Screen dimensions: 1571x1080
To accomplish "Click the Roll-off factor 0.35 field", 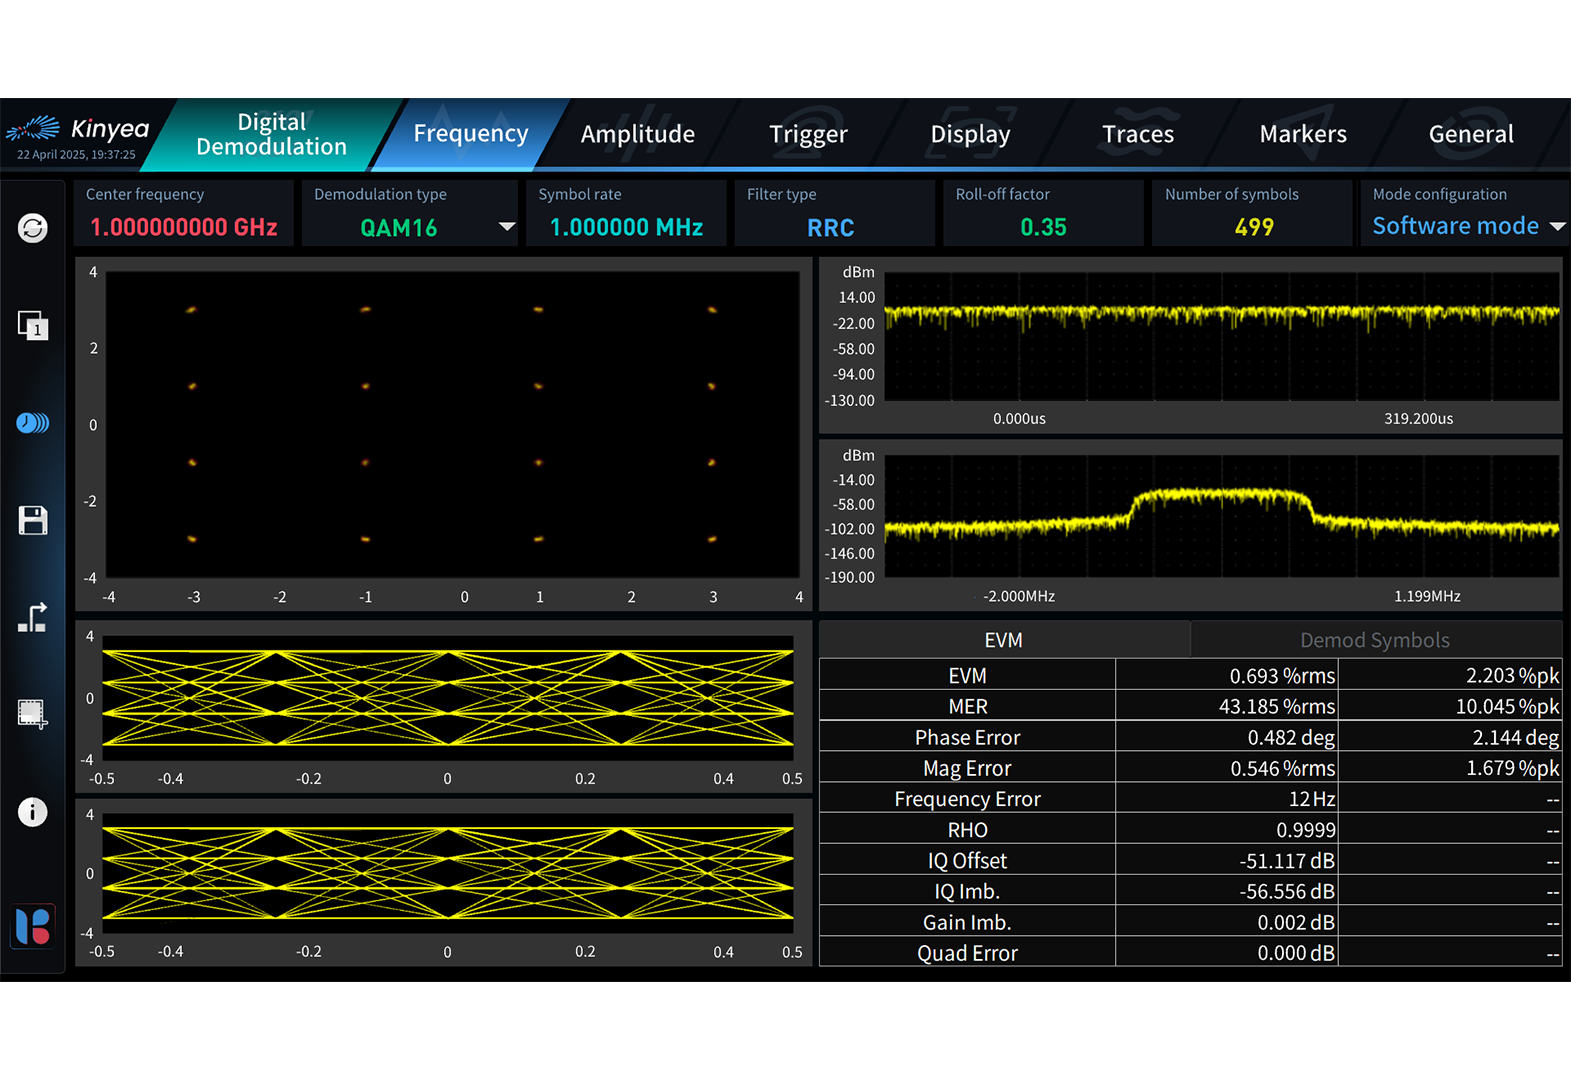I will [1043, 228].
